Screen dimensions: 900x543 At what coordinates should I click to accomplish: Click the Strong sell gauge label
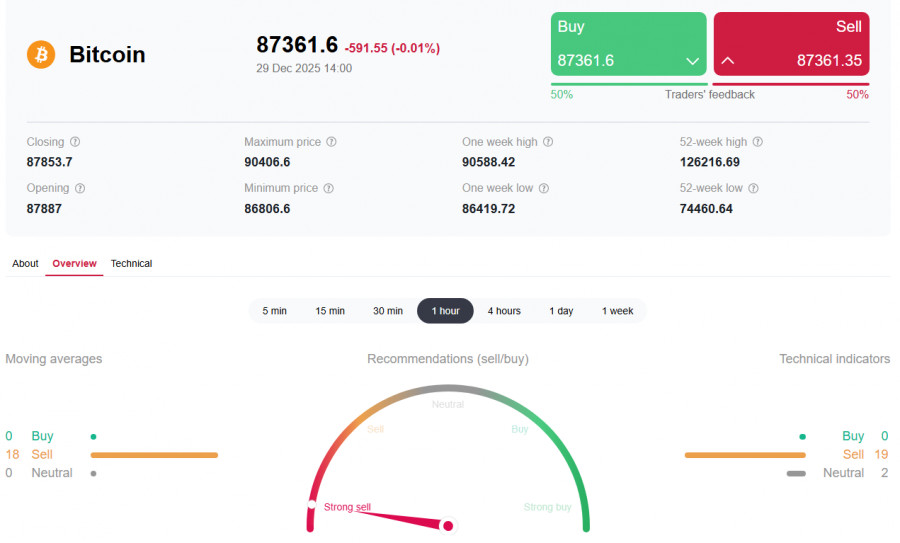[x=347, y=507]
